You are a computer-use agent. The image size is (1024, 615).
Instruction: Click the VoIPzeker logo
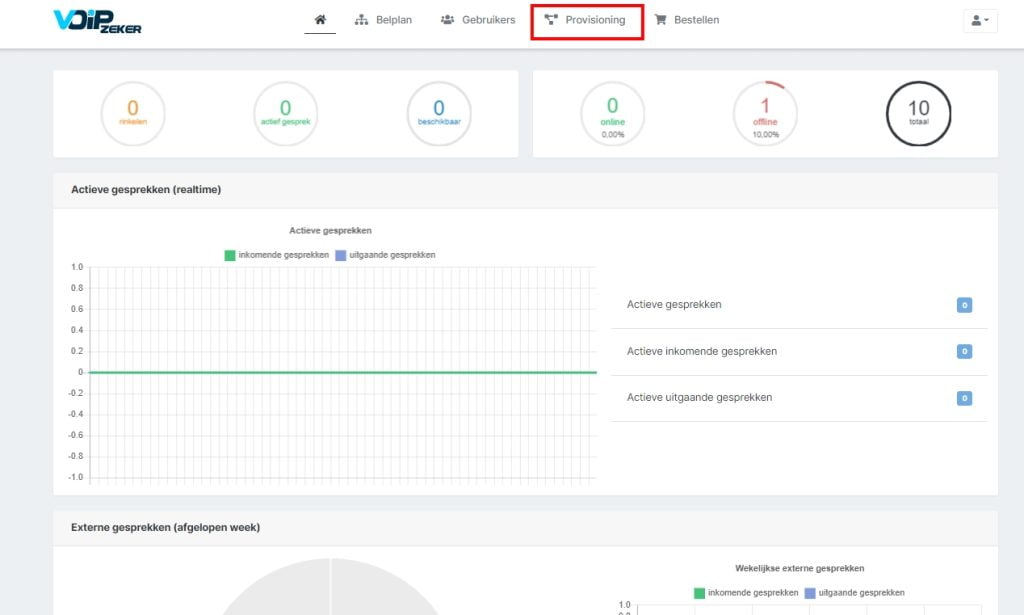point(97,21)
